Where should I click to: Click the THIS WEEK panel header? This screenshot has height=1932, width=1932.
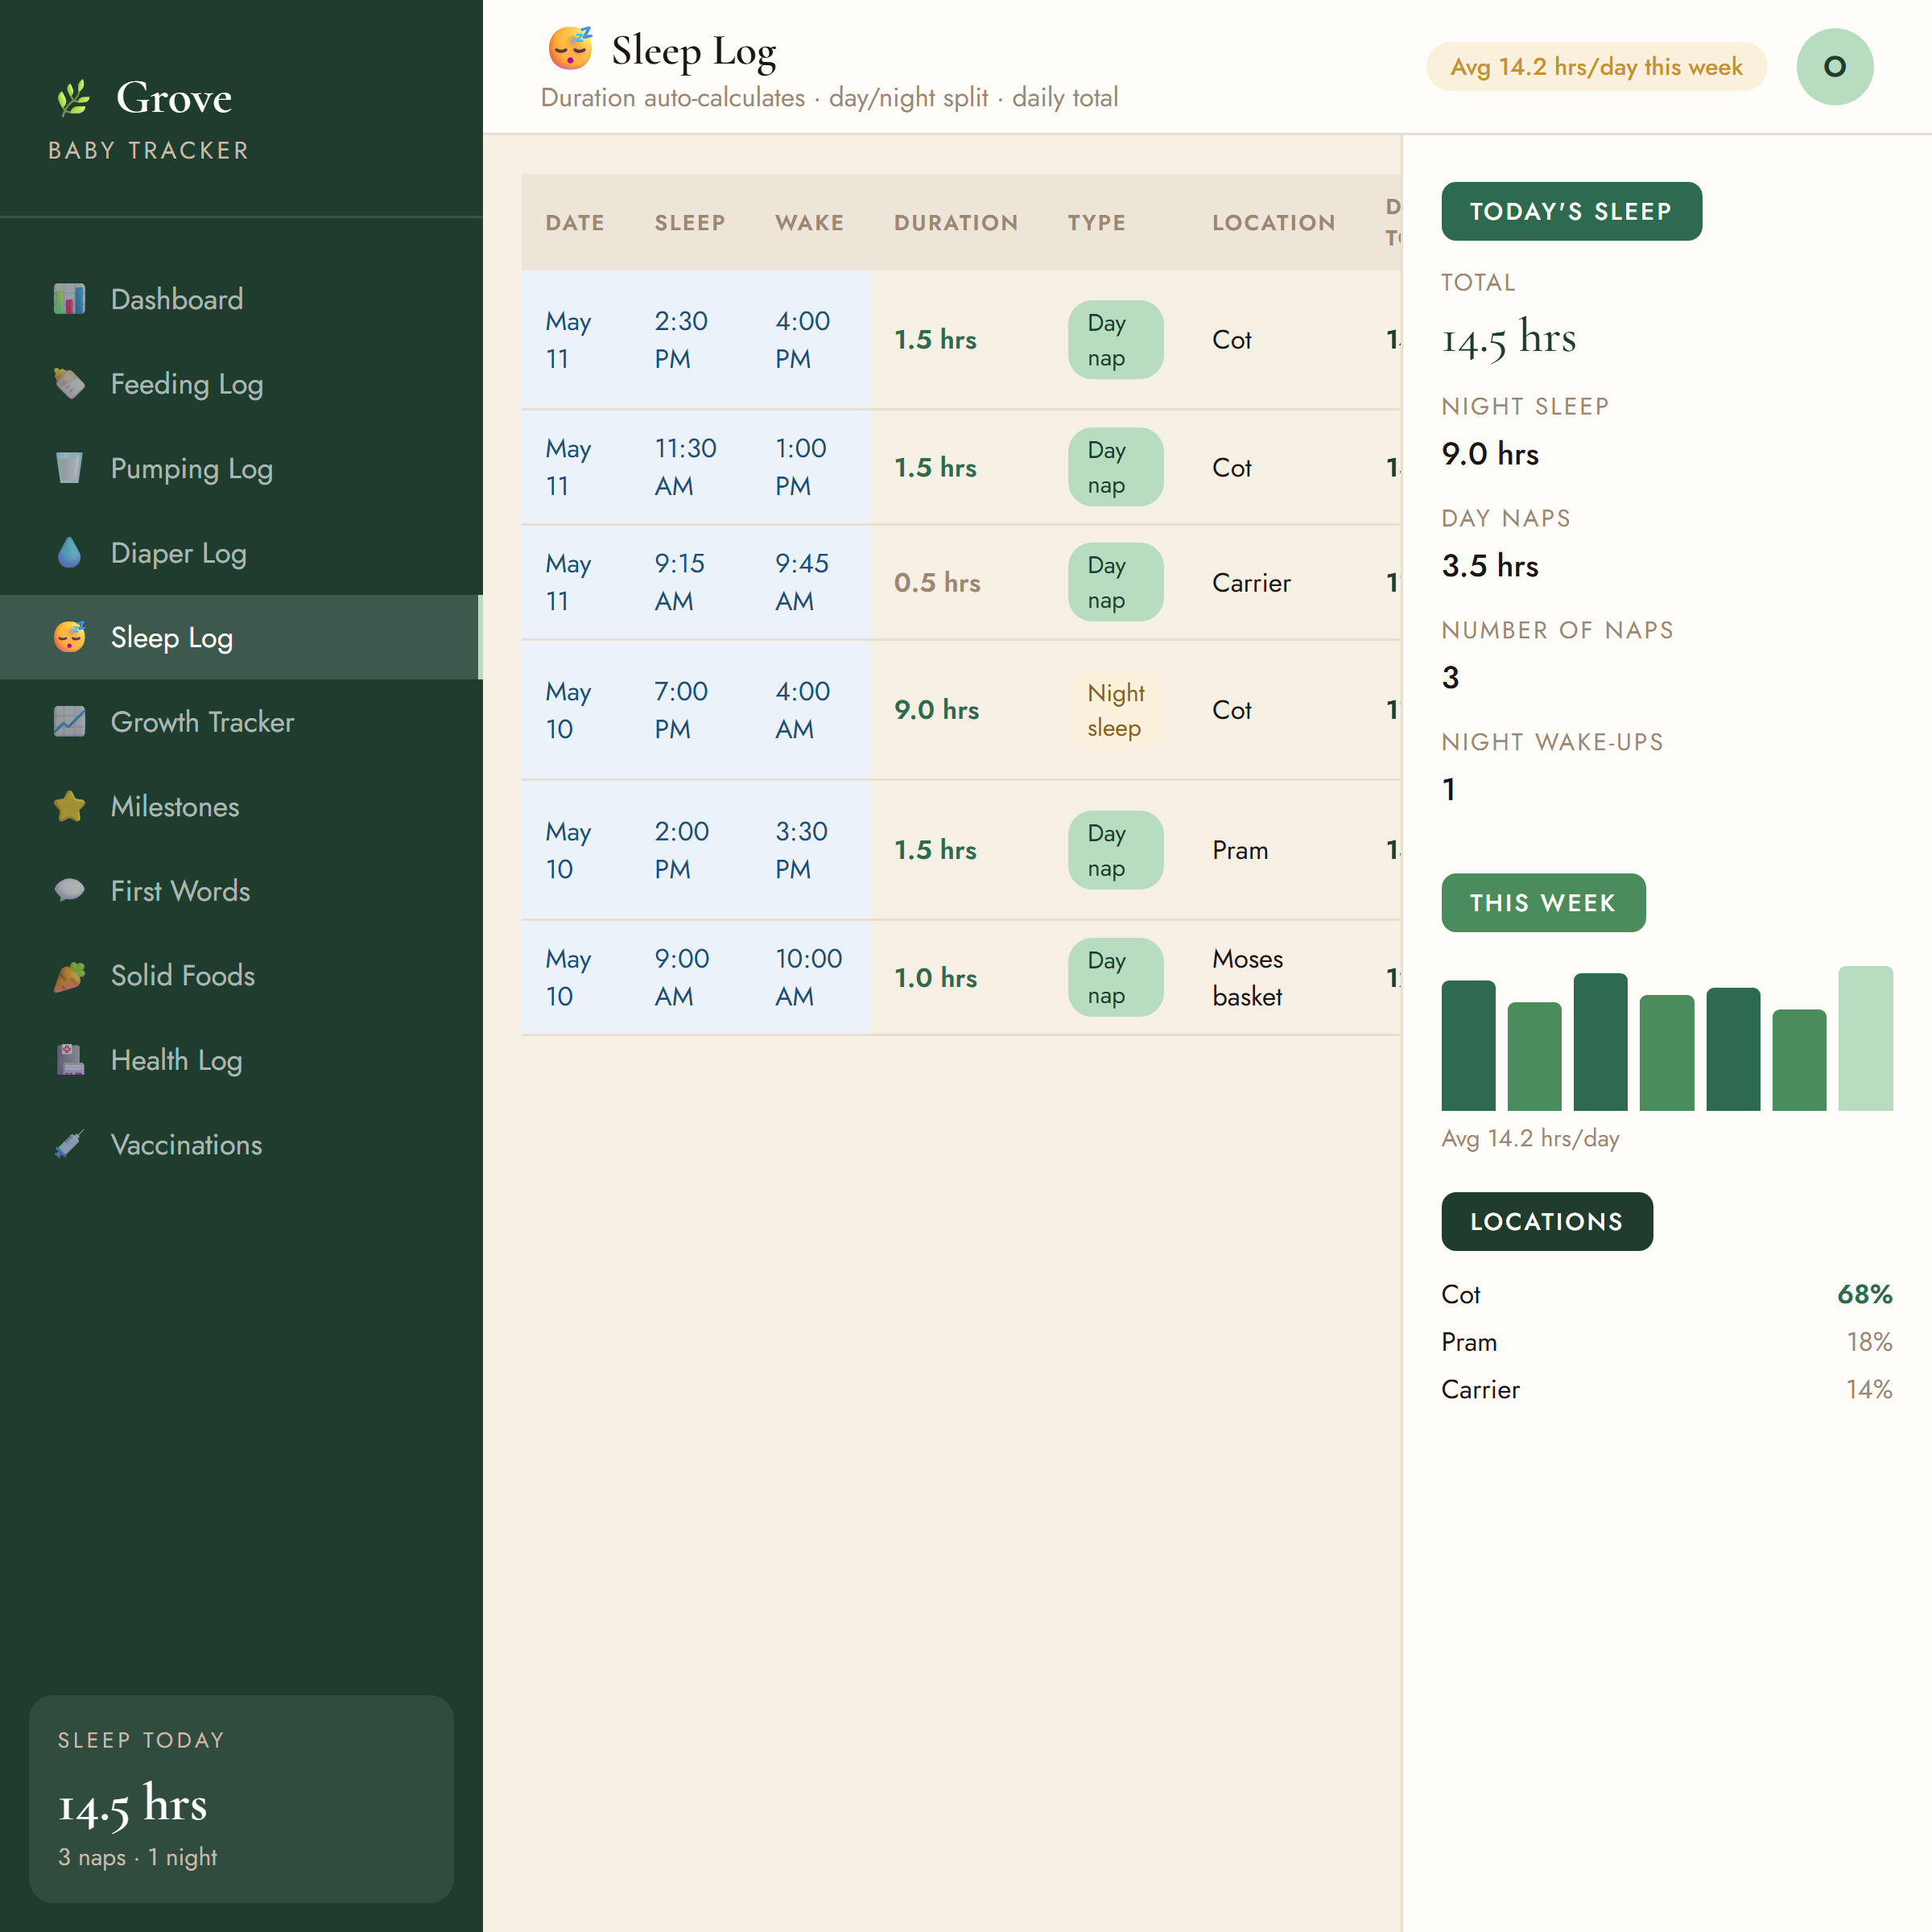pos(1543,902)
